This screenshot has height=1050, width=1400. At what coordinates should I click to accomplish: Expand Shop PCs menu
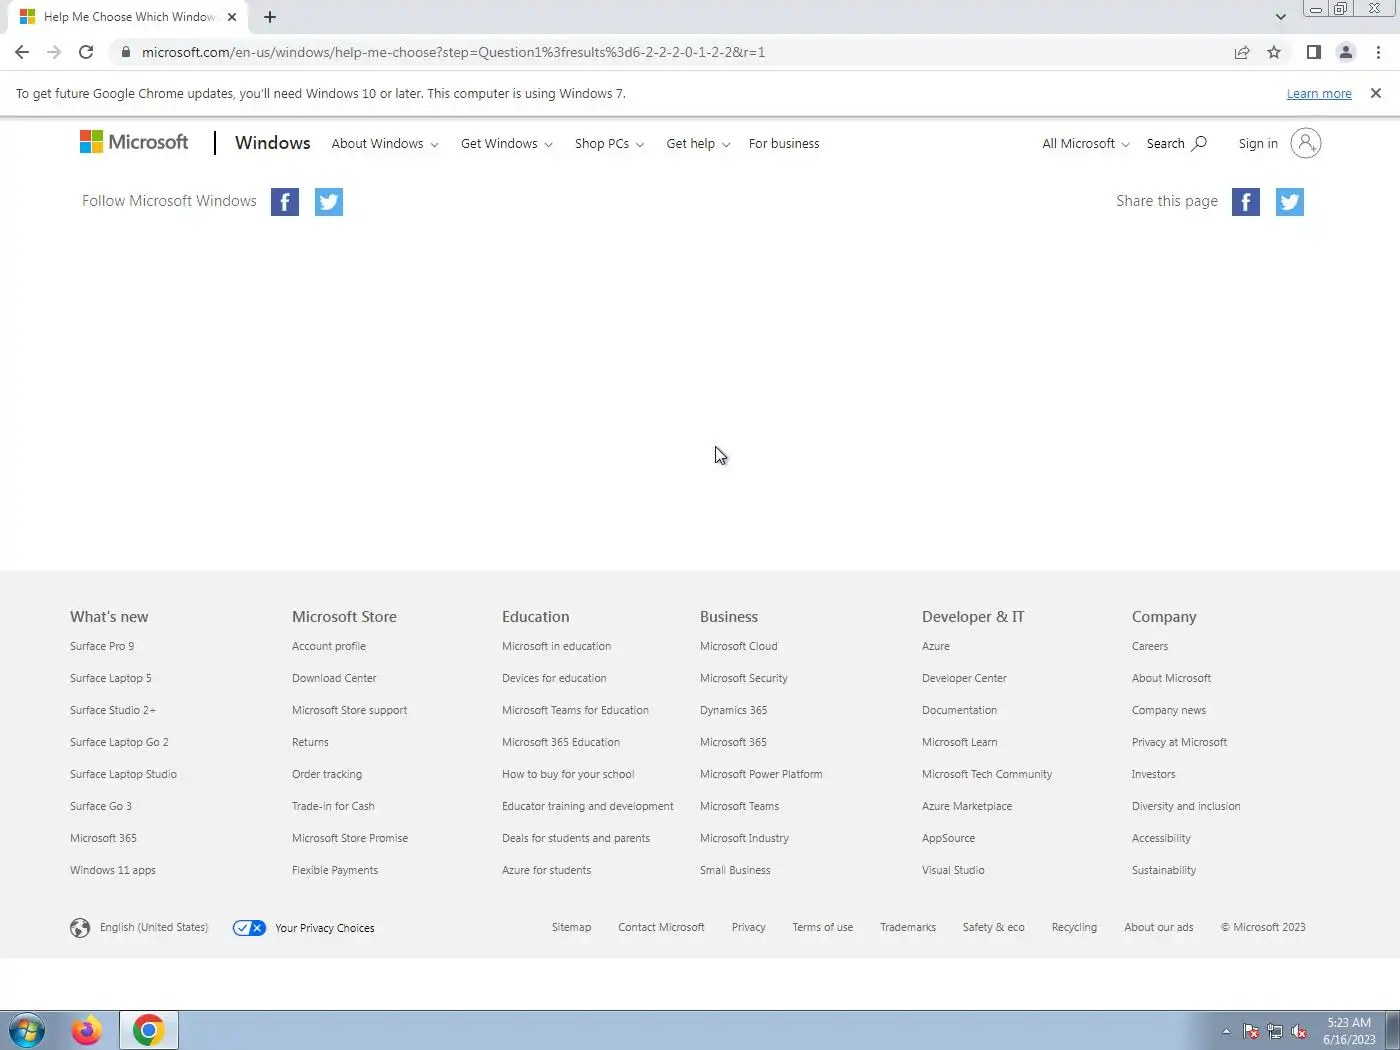point(610,143)
